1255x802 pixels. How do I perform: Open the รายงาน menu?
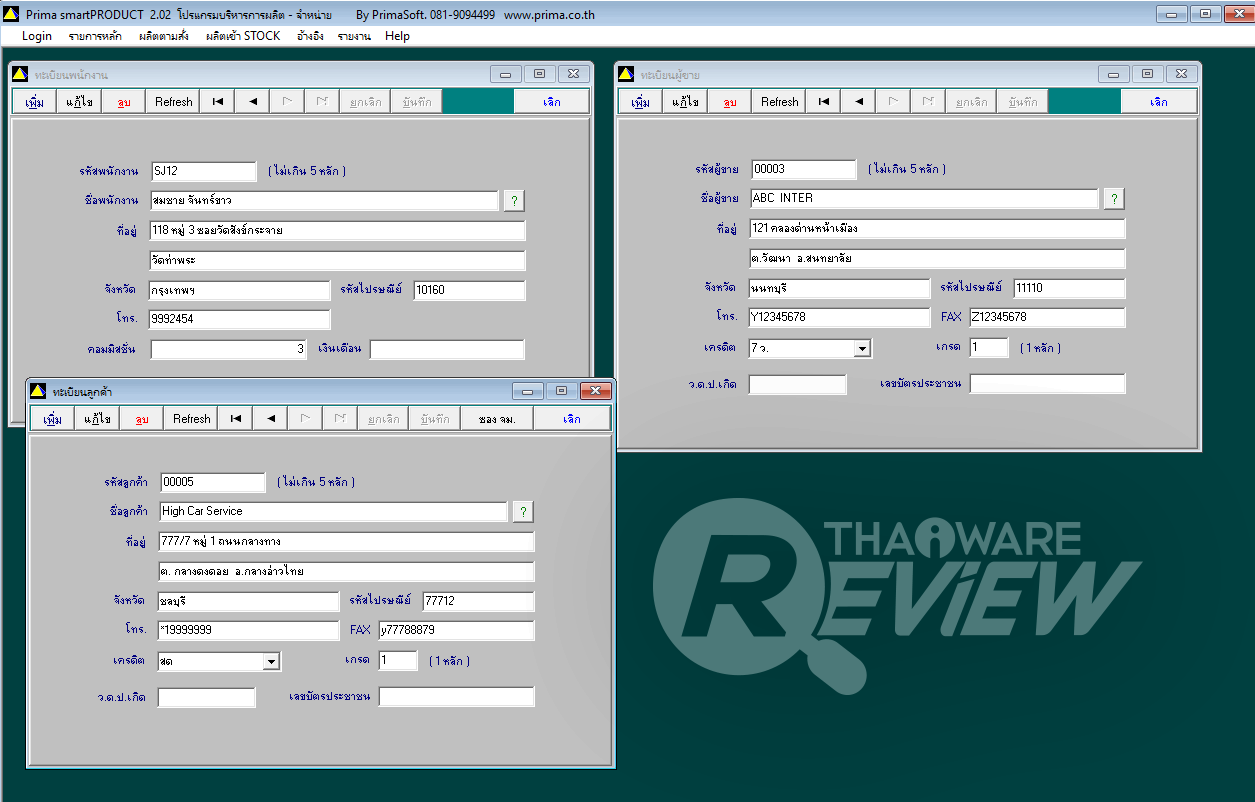pos(354,36)
